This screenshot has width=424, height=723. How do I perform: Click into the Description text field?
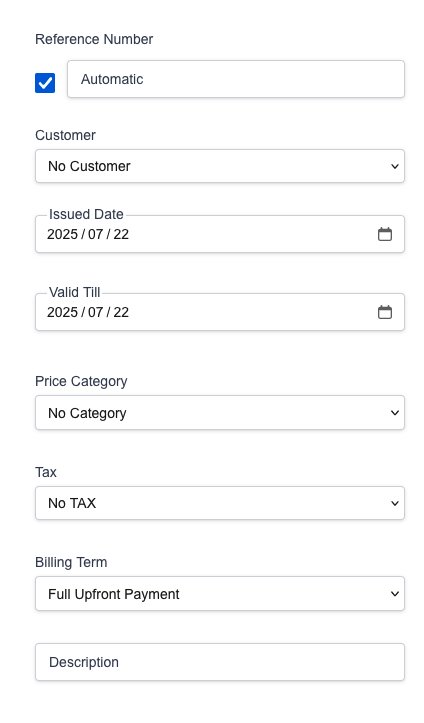click(220, 662)
